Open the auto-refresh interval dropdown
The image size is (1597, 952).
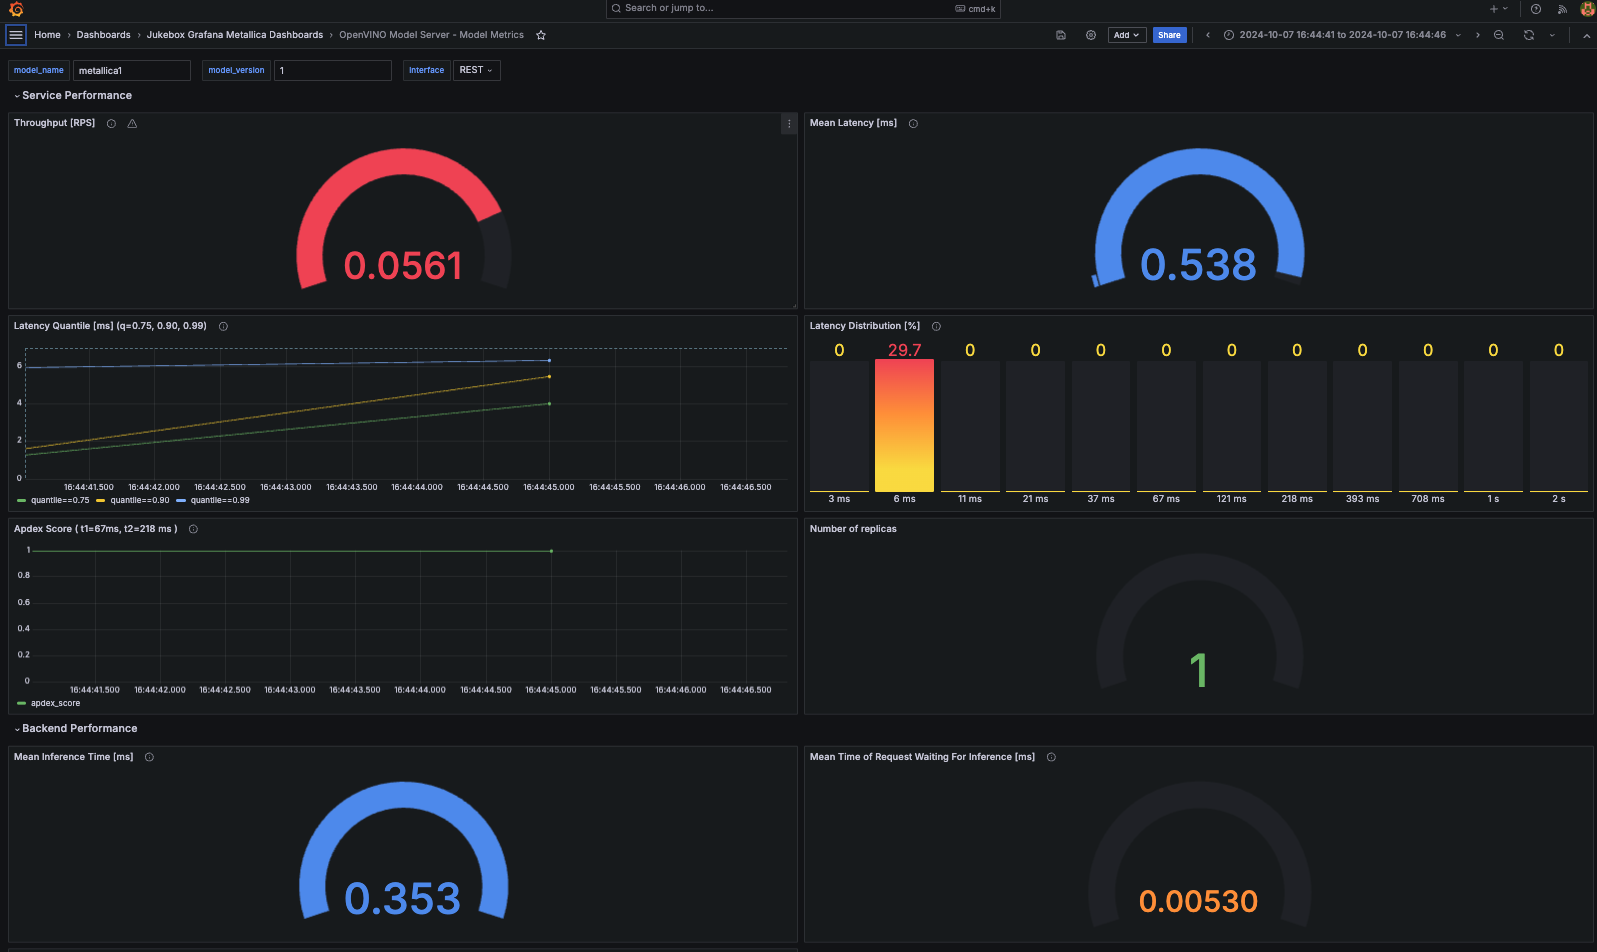click(x=1552, y=35)
